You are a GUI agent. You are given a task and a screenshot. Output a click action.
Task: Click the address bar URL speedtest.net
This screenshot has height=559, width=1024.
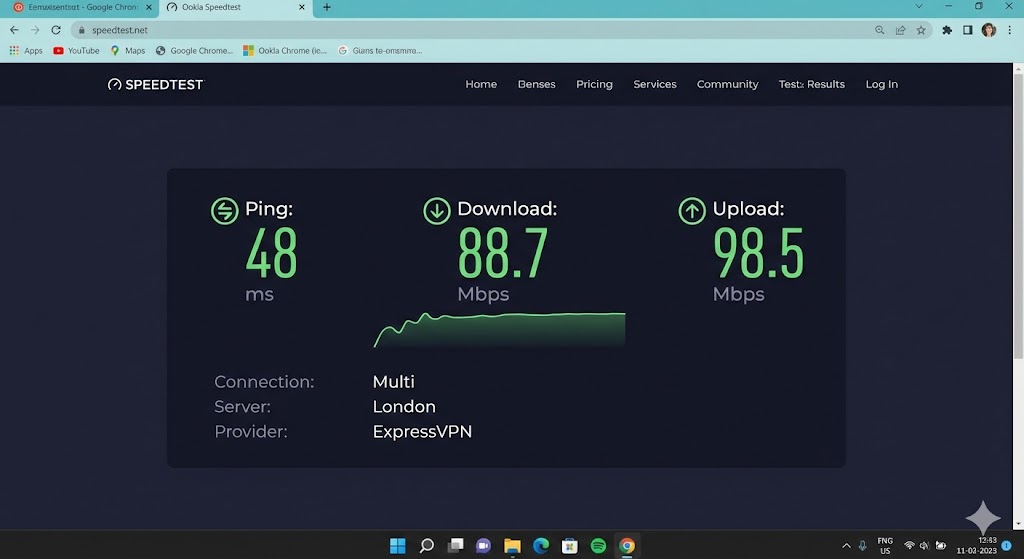point(120,30)
